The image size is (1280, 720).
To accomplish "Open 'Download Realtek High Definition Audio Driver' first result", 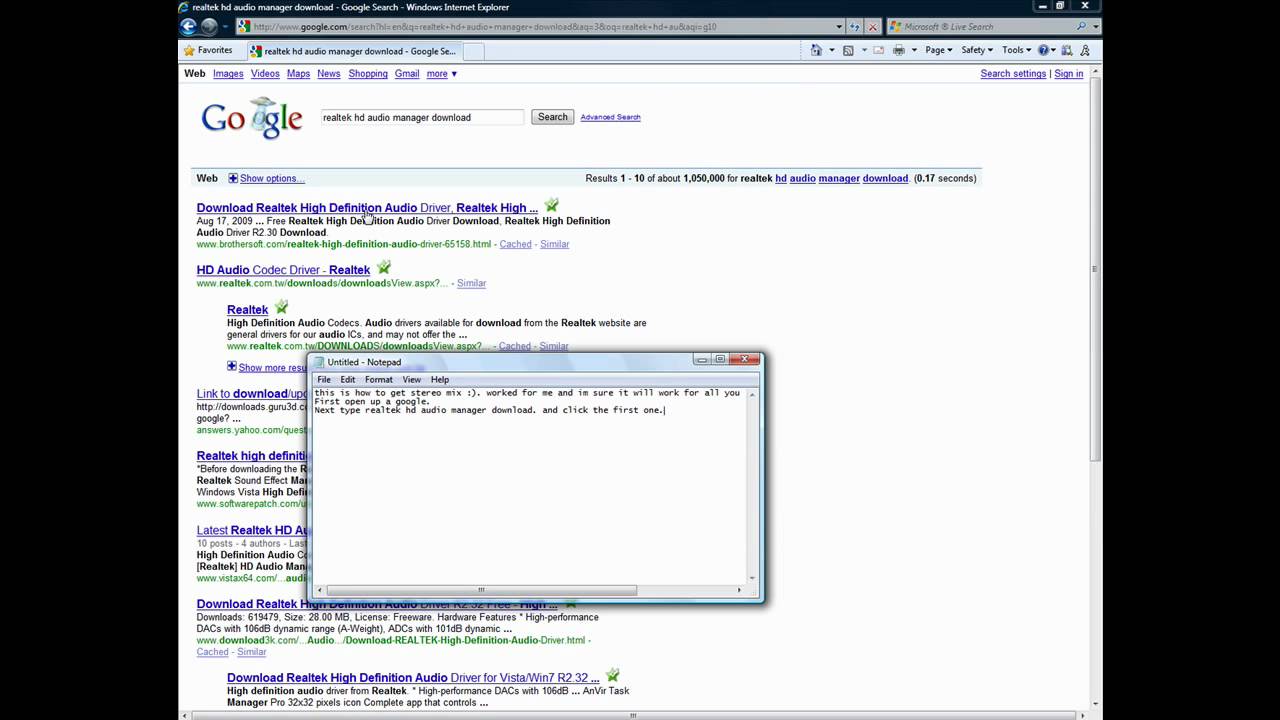I will pyautogui.click(x=367, y=208).
